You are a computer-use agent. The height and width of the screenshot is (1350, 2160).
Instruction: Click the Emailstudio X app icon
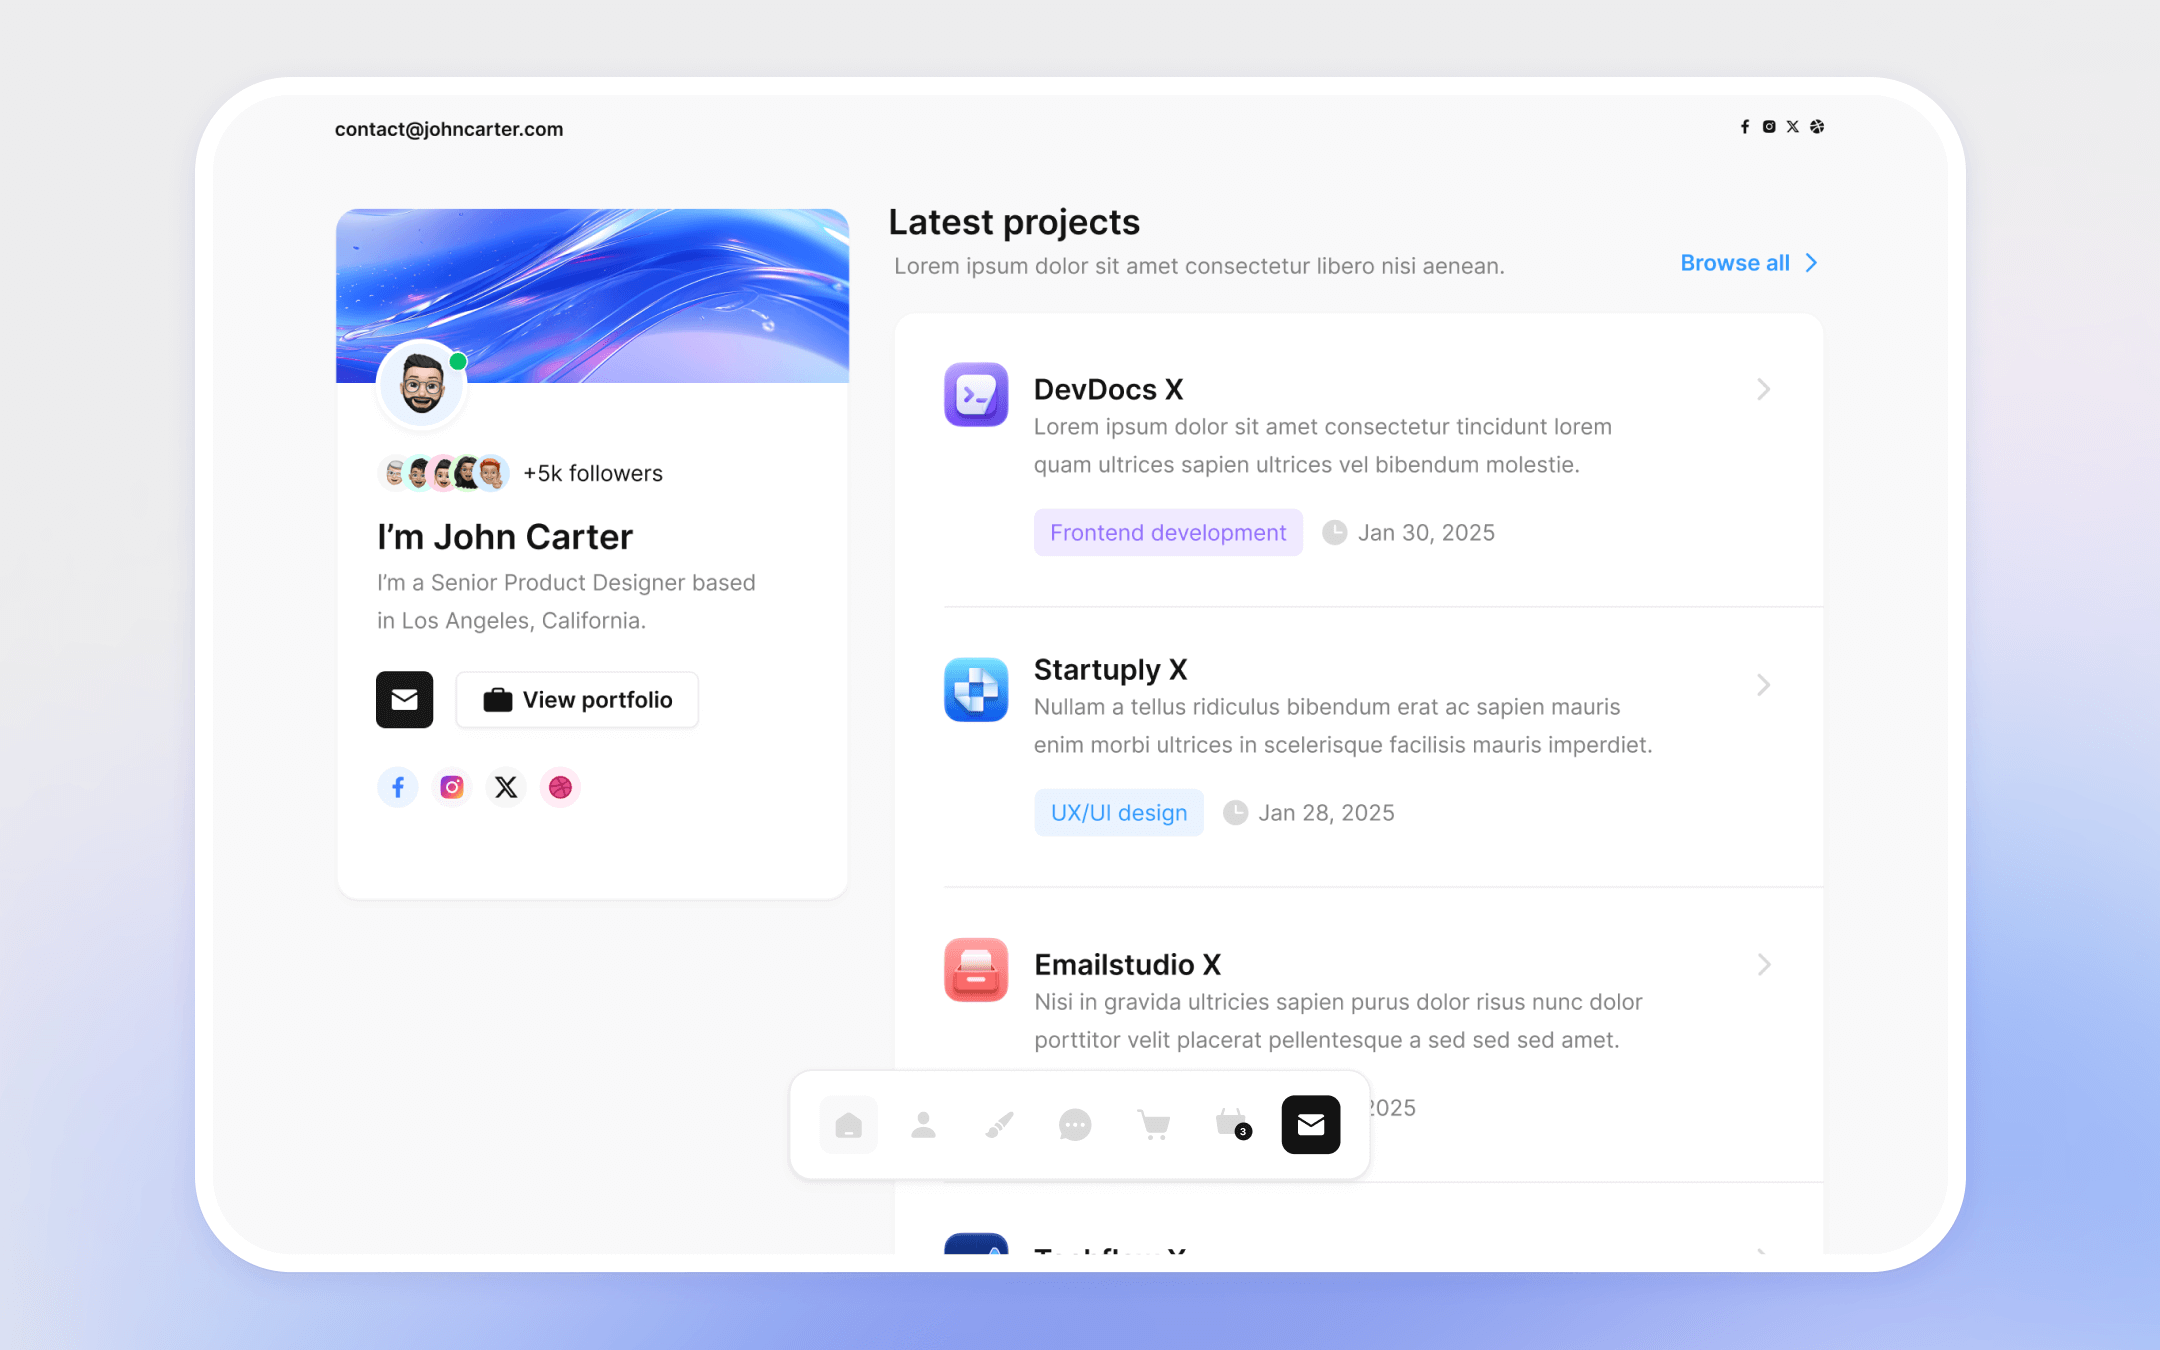976,969
